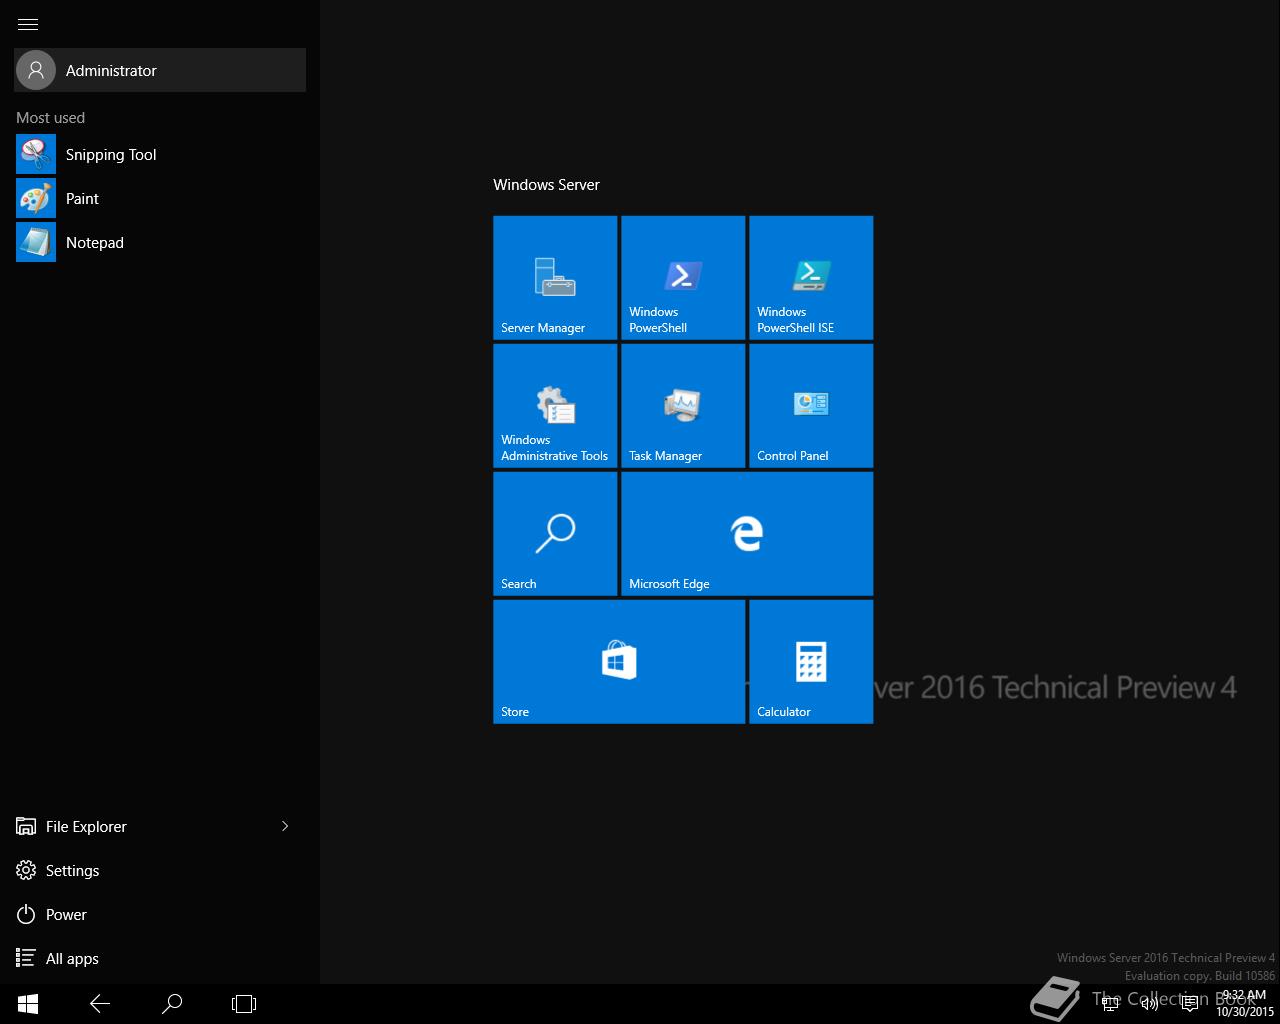The image size is (1280, 1024).
Task: Open taskbar Search magnifier icon
Action: pyautogui.click(x=172, y=1004)
